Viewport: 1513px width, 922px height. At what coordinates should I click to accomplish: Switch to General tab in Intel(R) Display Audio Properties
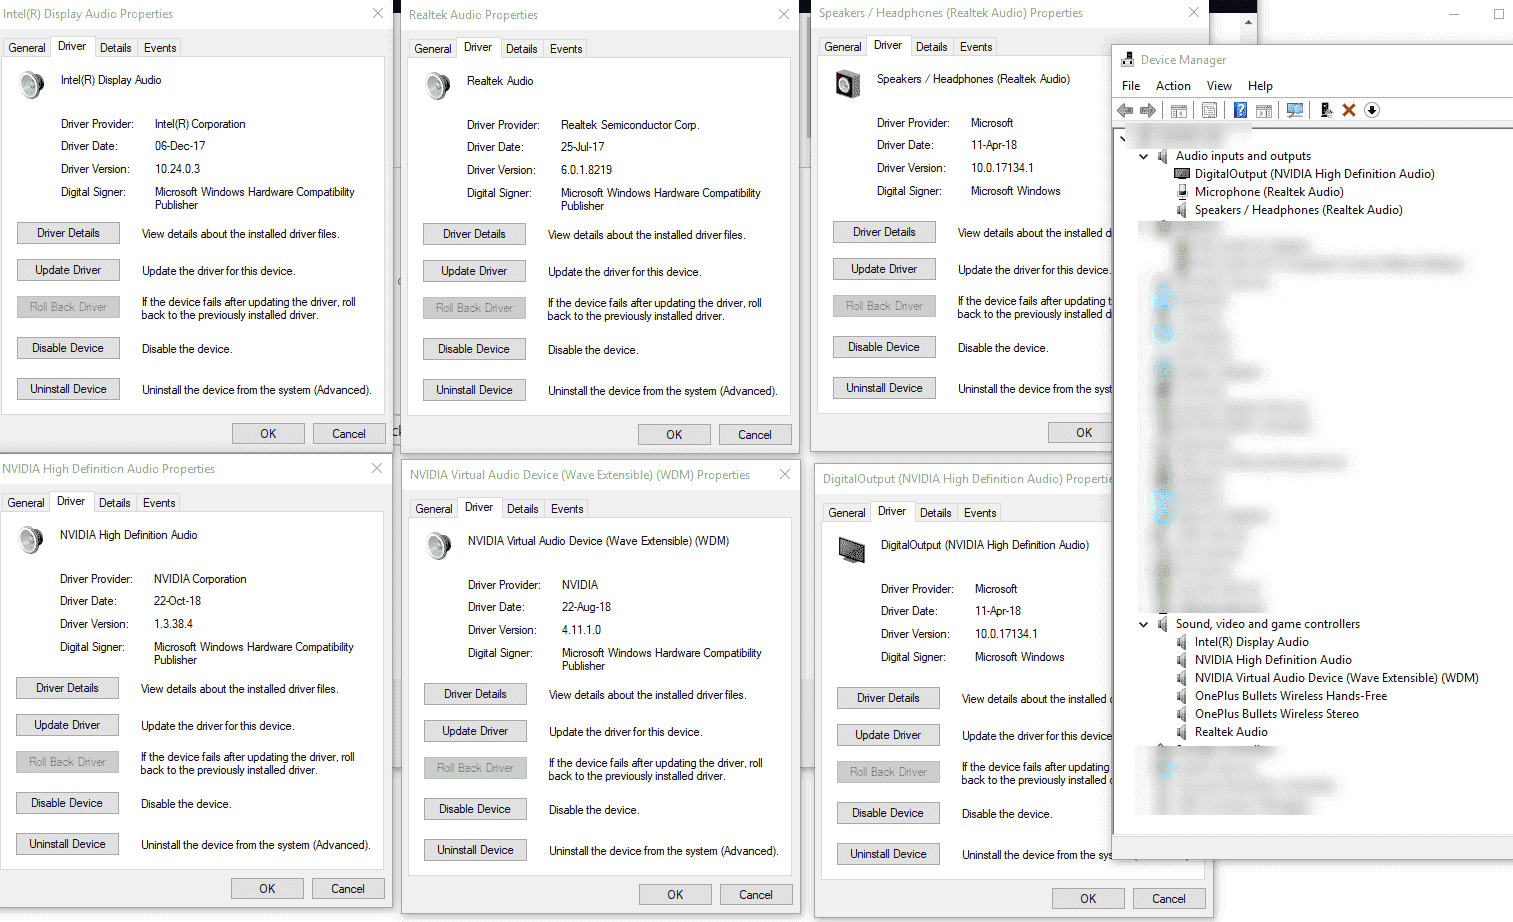click(27, 48)
